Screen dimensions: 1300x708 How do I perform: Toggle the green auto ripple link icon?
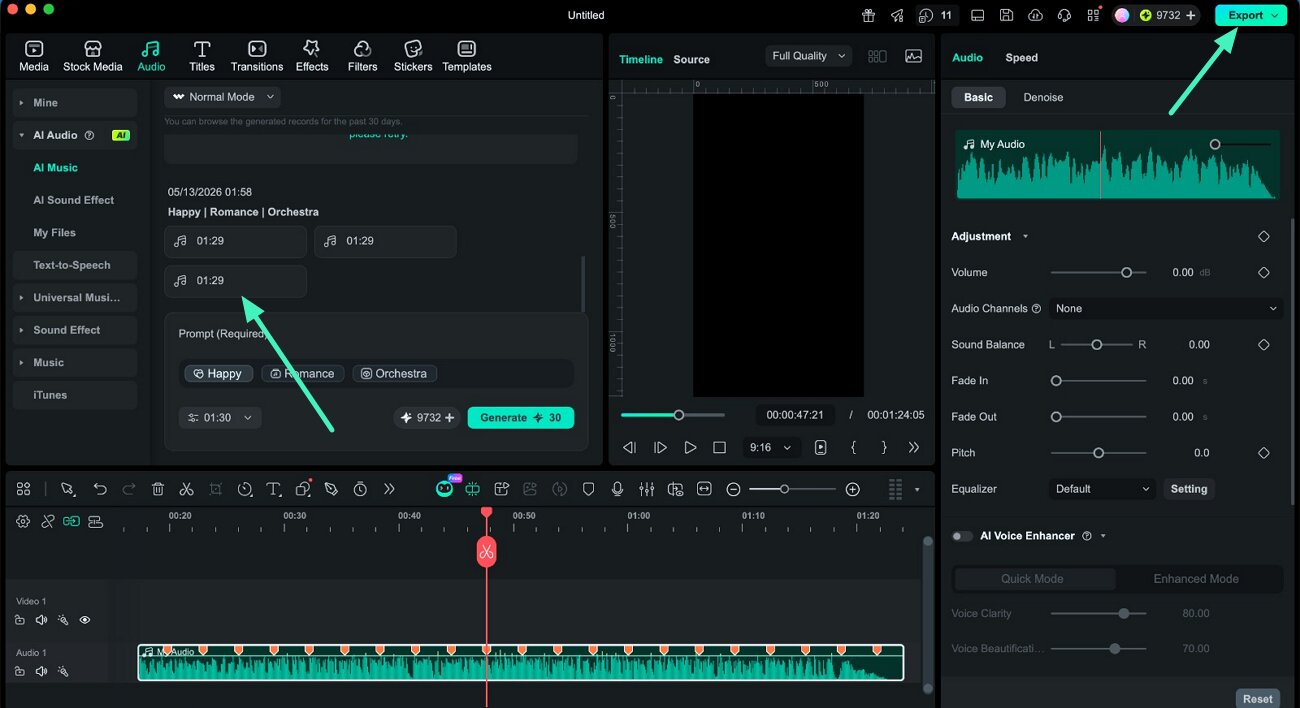tap(71, 521)
